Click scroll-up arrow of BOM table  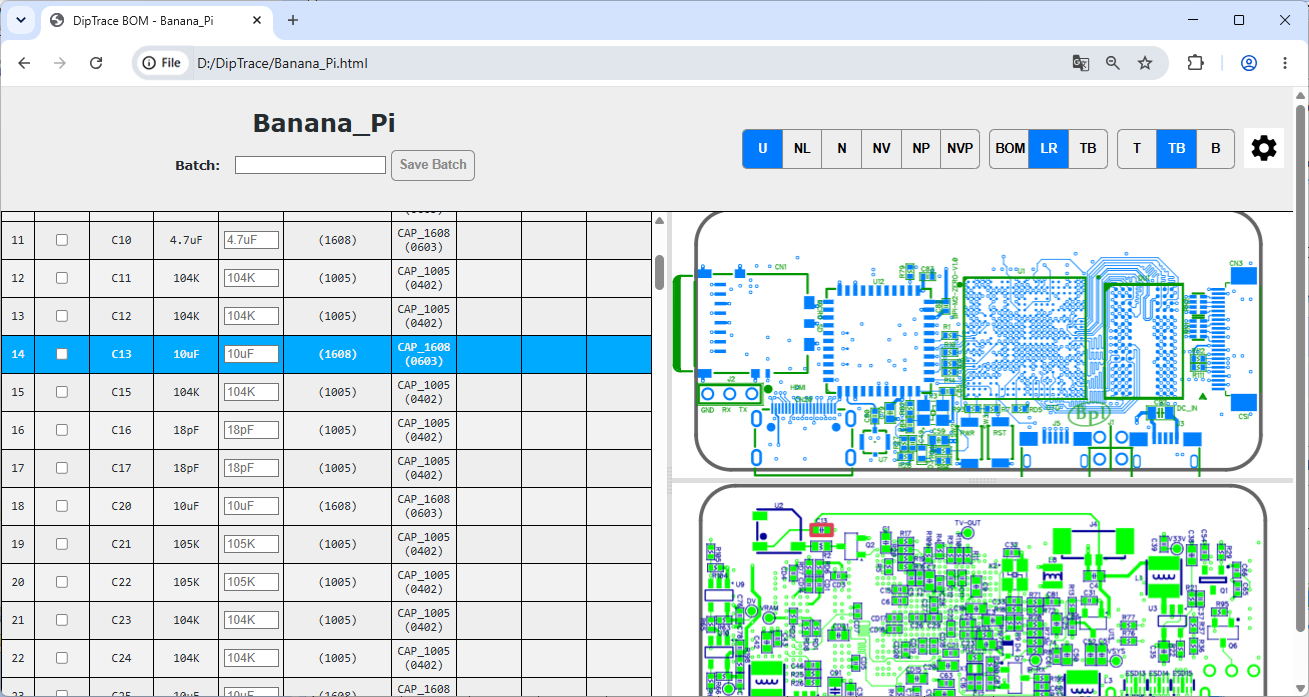point(659,220)
